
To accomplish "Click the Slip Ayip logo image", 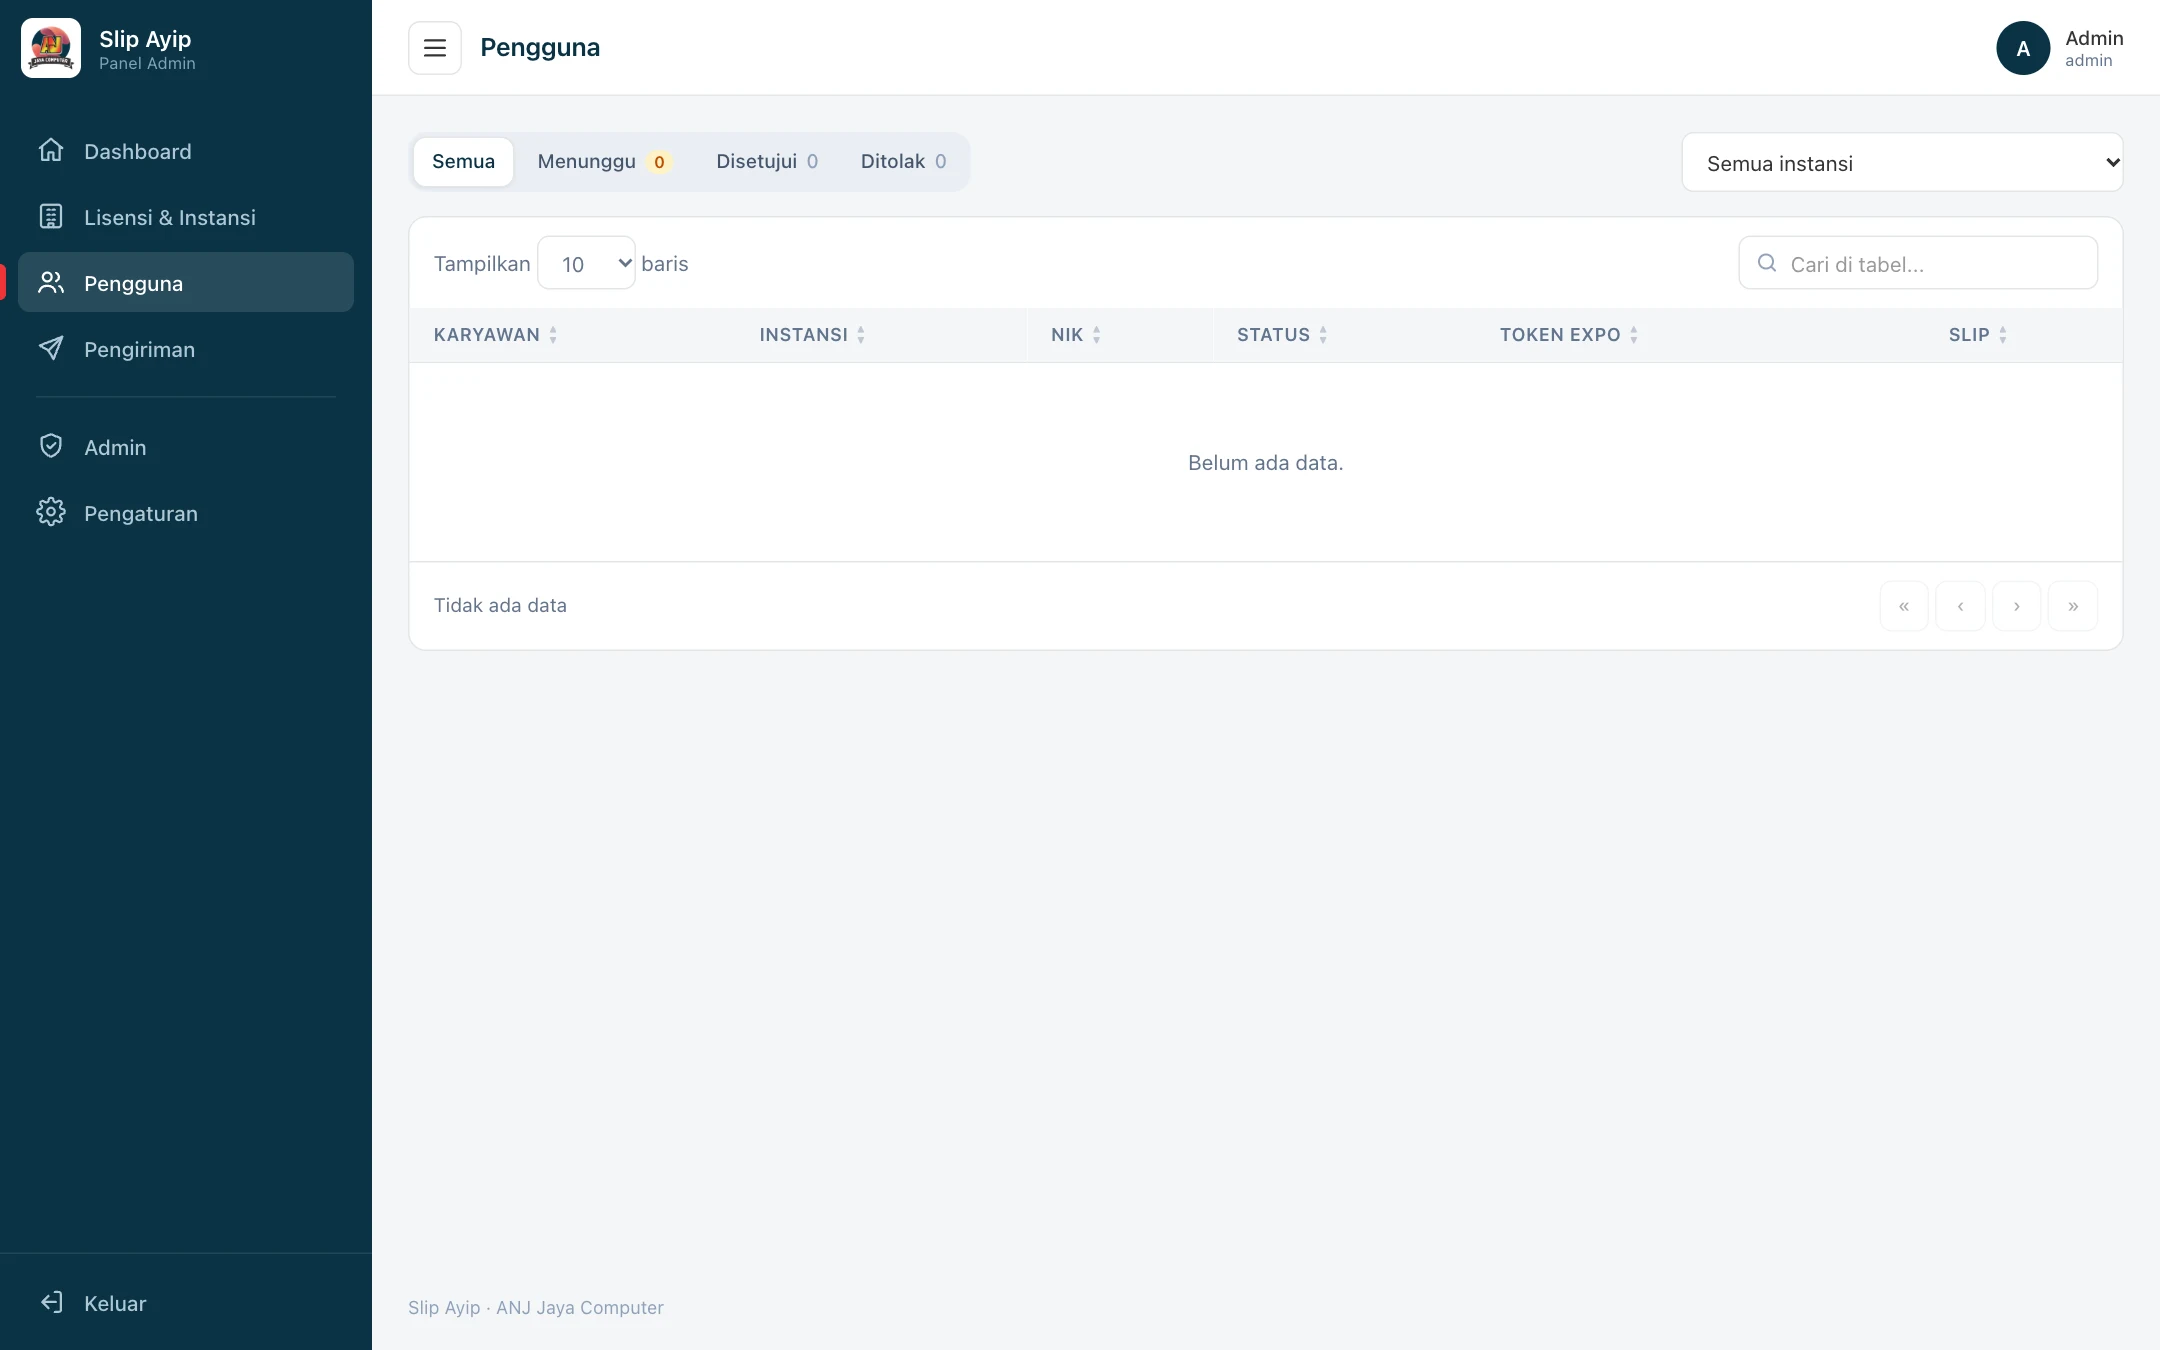I will click(51, 48).
